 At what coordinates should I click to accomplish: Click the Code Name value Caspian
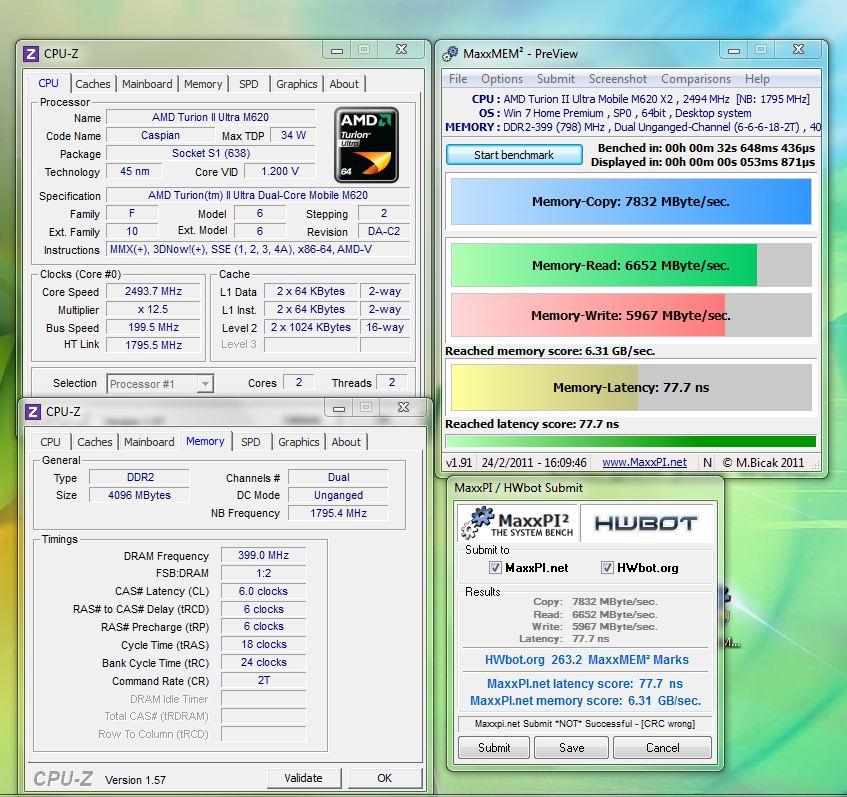coord(160,135)
